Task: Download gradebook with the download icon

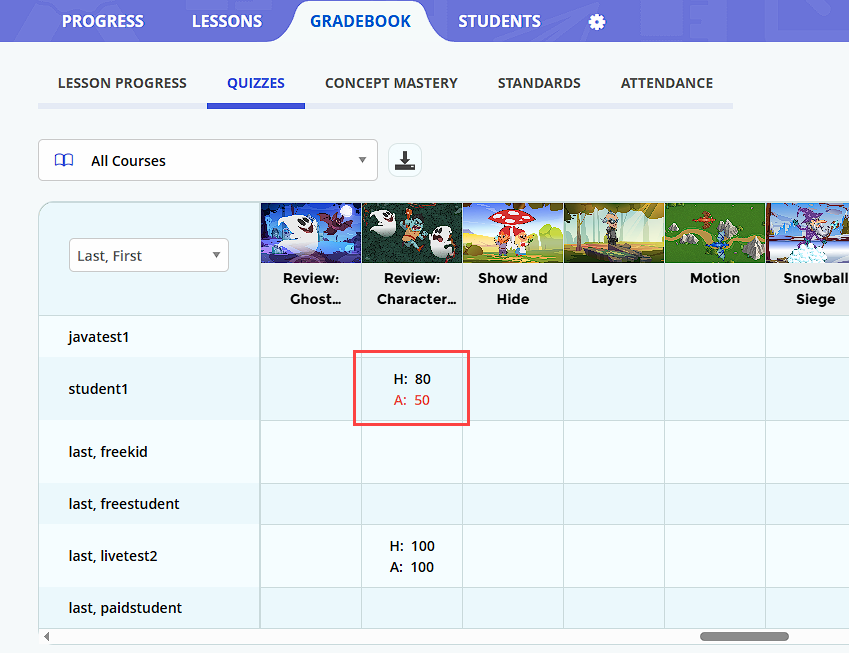Action: 405,160
